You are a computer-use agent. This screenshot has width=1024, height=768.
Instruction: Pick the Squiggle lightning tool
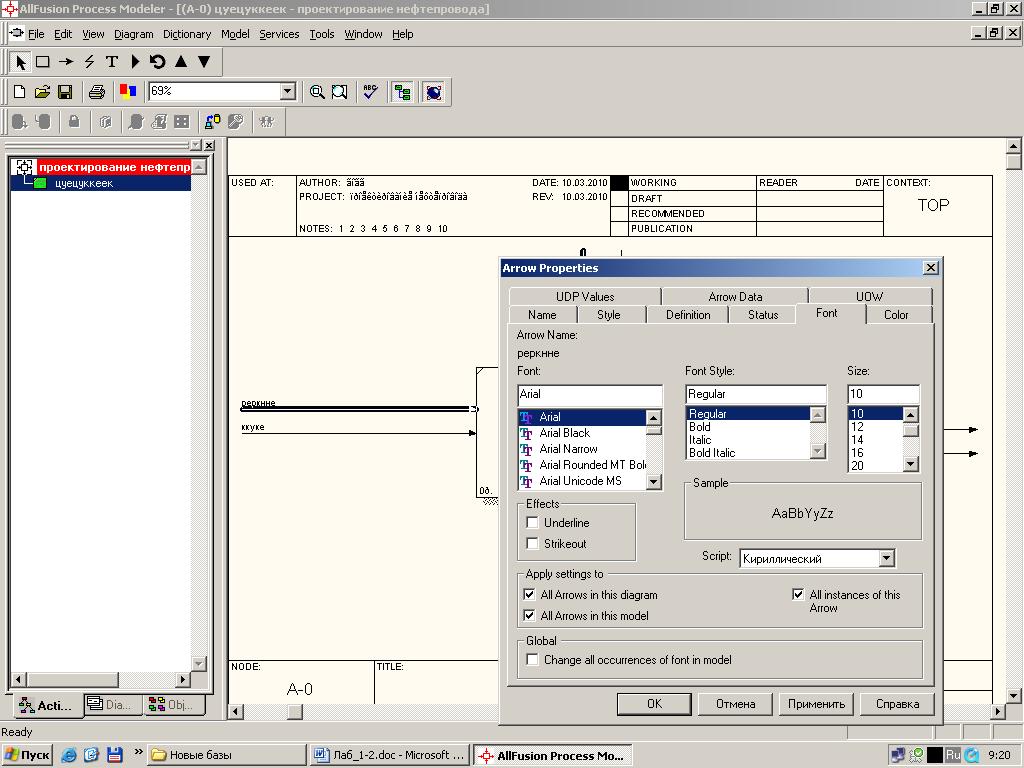point(89,62)
